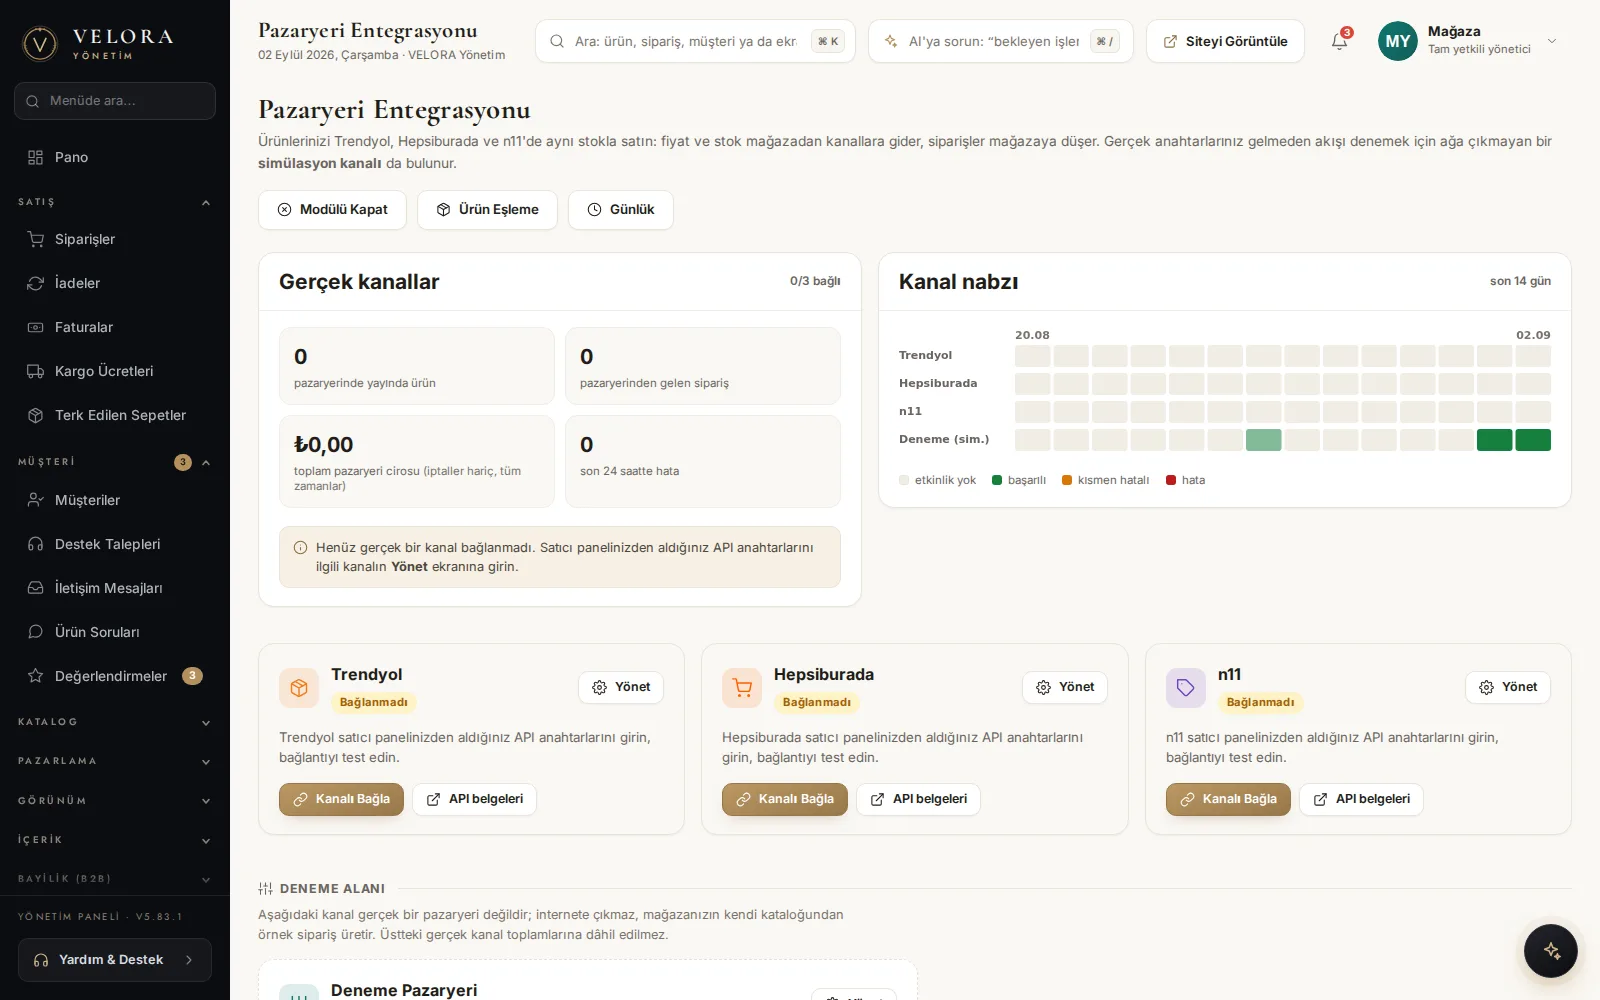Click the Trendyol channel box icon

coord(299,688)
